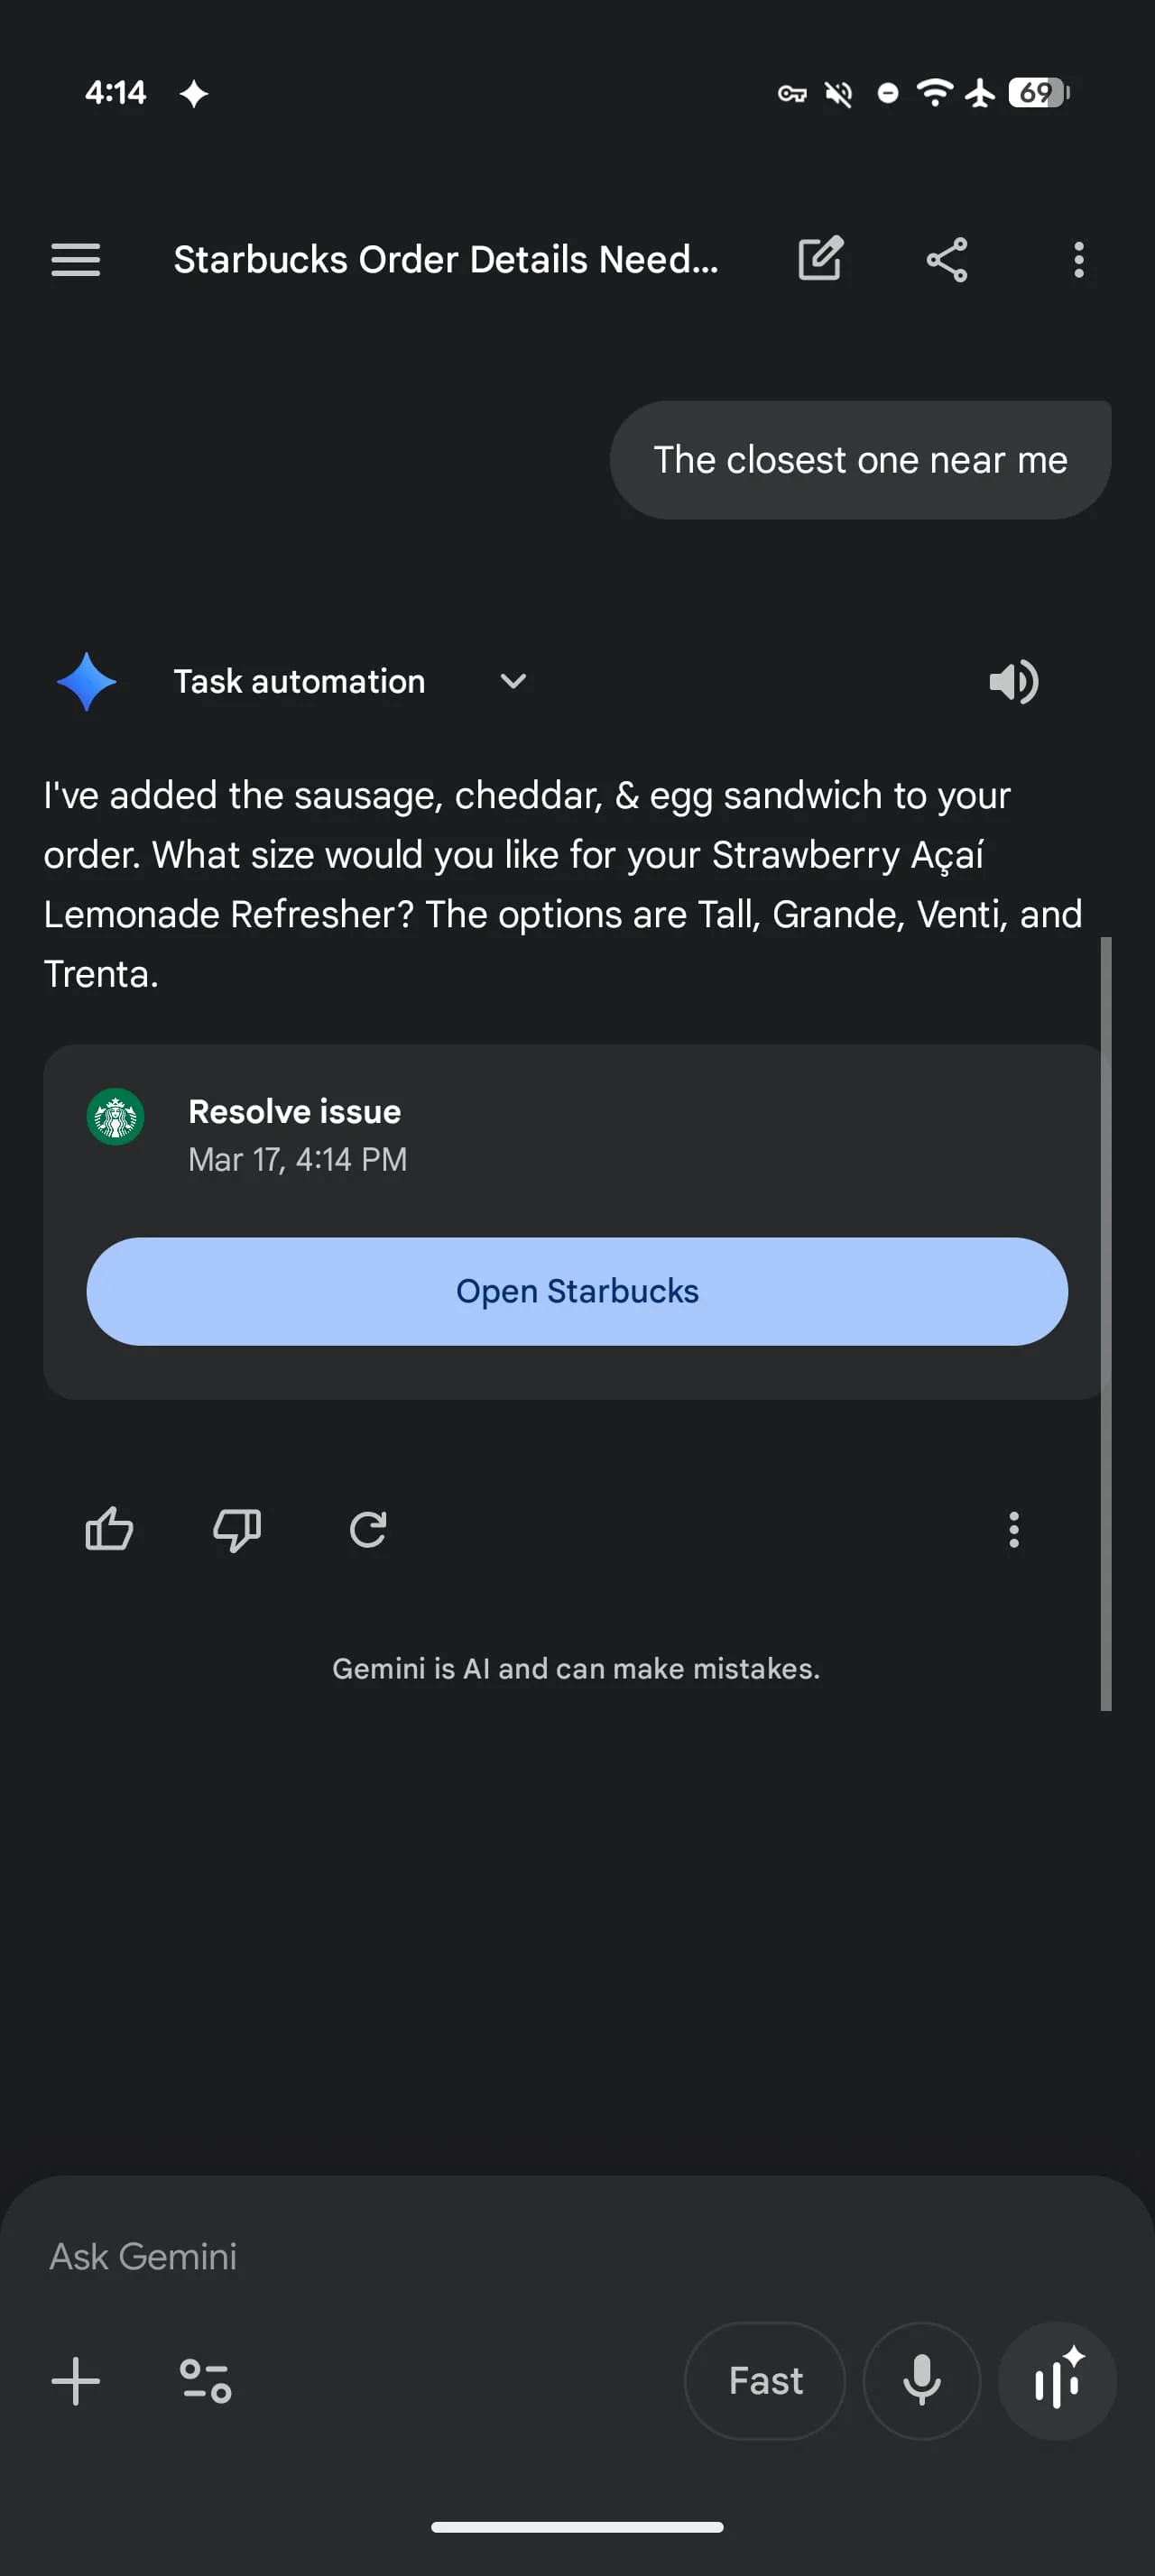
Task: Open the response's three-dot options menu
Action: [x=1013, y=1529]
